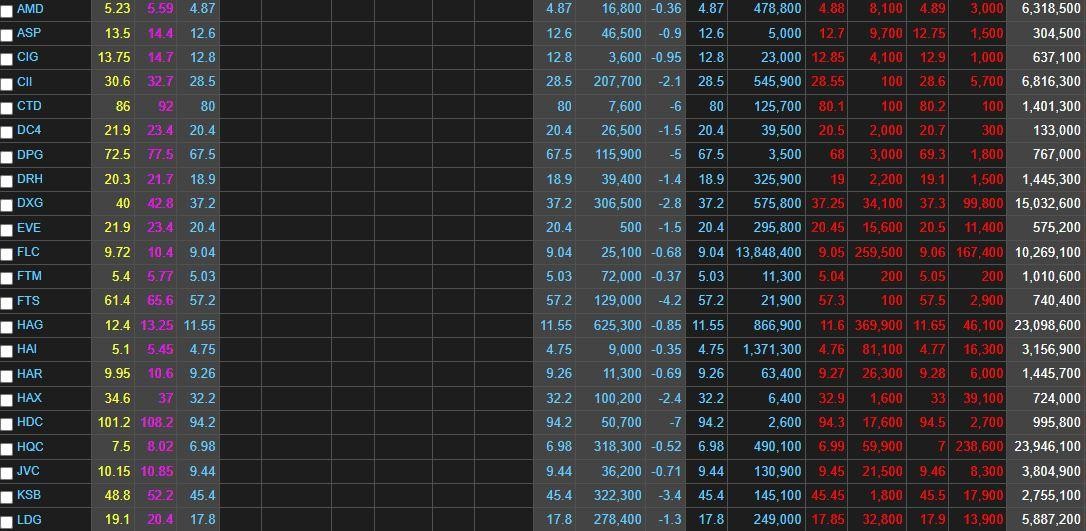The width and height of the screenshot is (1086, 531).
Task: Click the CTD reference price 86
Action: click(x=122, y=106)
